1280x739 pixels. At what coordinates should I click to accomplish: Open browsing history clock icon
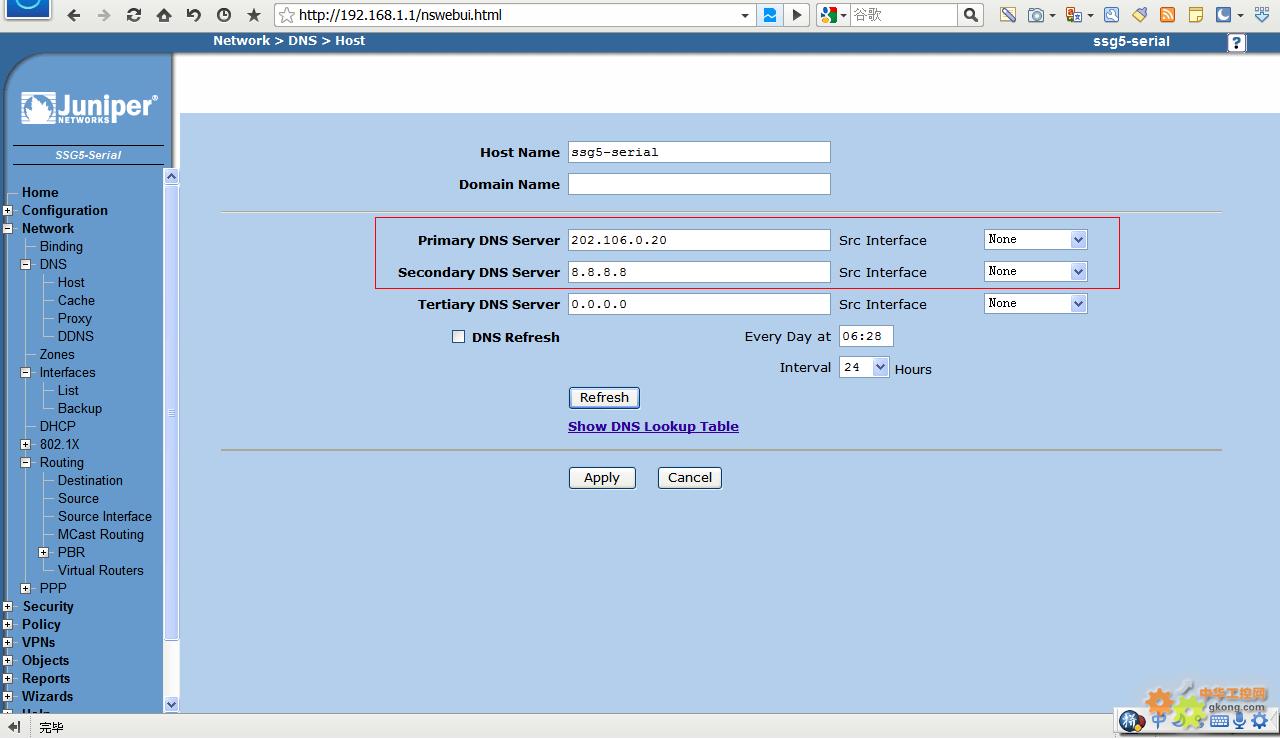click(x=224, y=15)
